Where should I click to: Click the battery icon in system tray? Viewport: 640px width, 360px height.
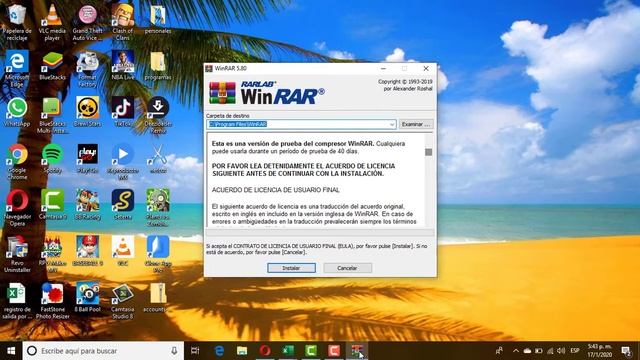coord(539,351)
